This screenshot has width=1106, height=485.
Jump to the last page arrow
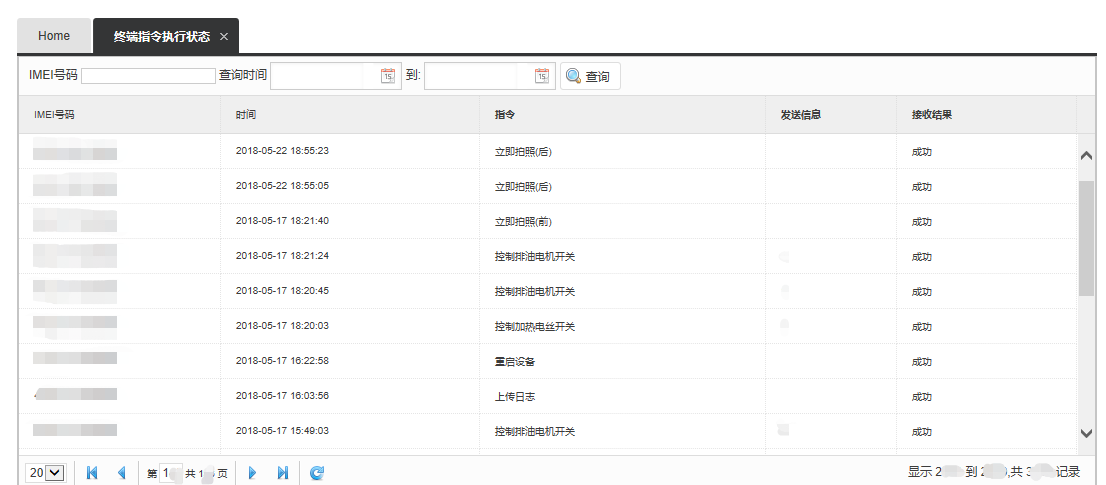[x=283, y=473]
